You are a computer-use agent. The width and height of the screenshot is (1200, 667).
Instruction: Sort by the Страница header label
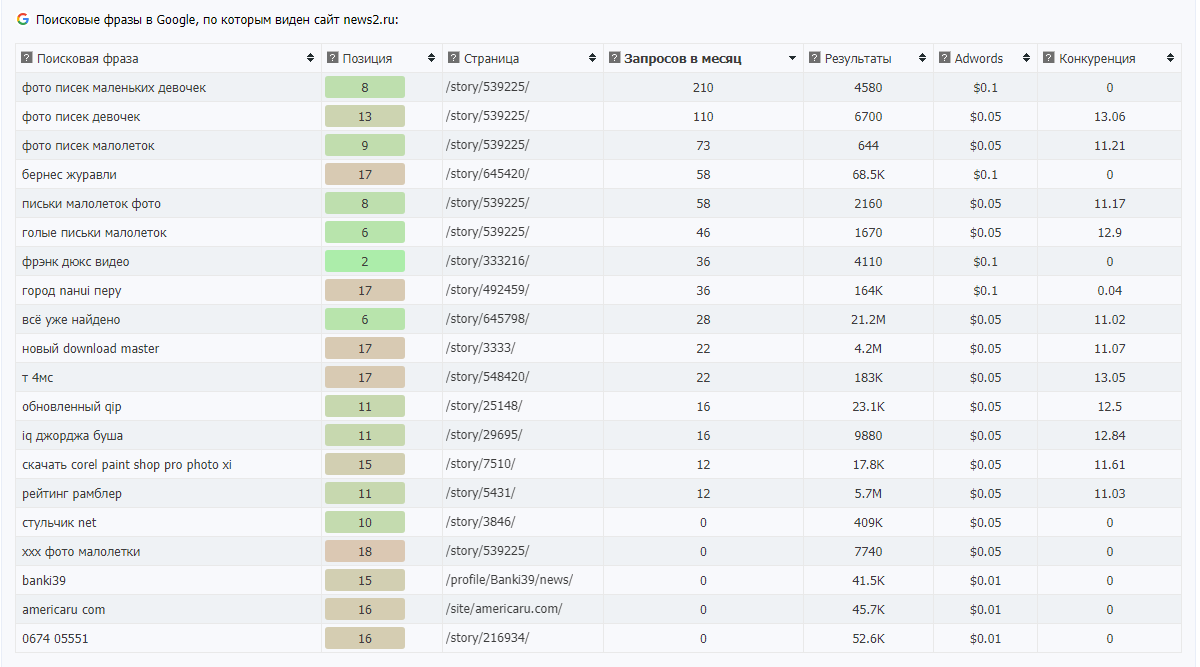click(x=492, y=59)
